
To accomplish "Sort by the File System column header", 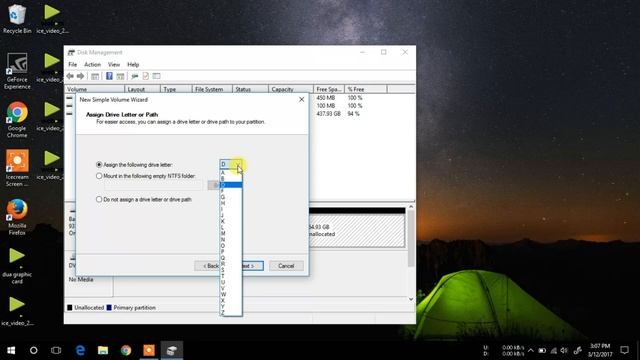I will tap(212, 89).
